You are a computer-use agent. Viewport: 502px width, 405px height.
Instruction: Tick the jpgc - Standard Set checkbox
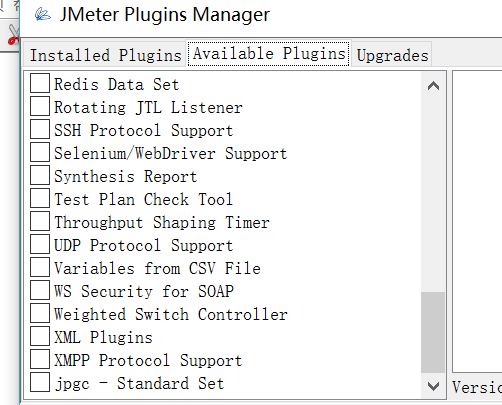40,382
